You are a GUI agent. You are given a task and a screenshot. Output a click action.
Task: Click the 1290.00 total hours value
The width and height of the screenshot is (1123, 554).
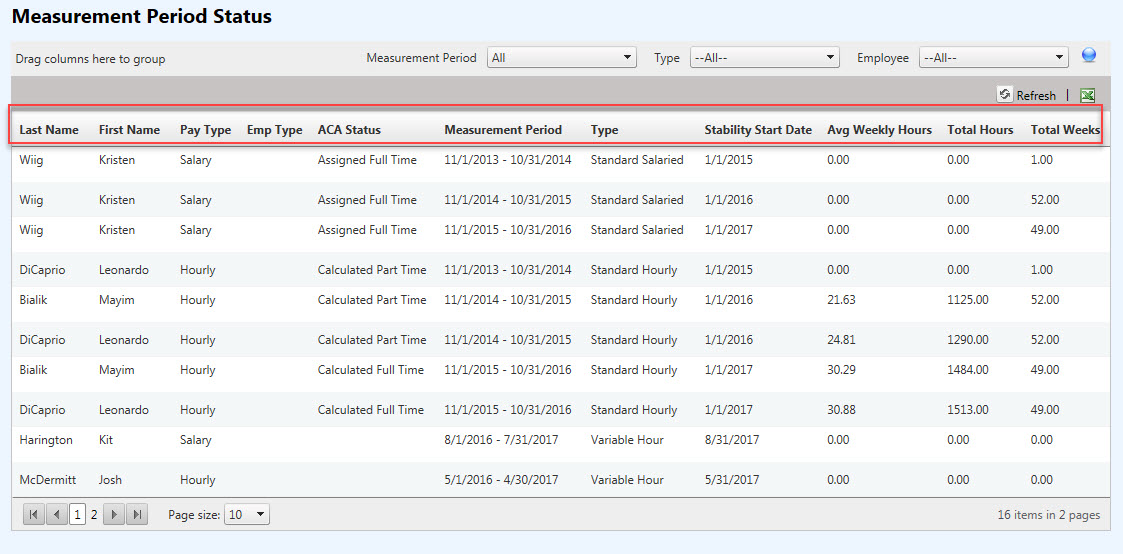(968, 340)
